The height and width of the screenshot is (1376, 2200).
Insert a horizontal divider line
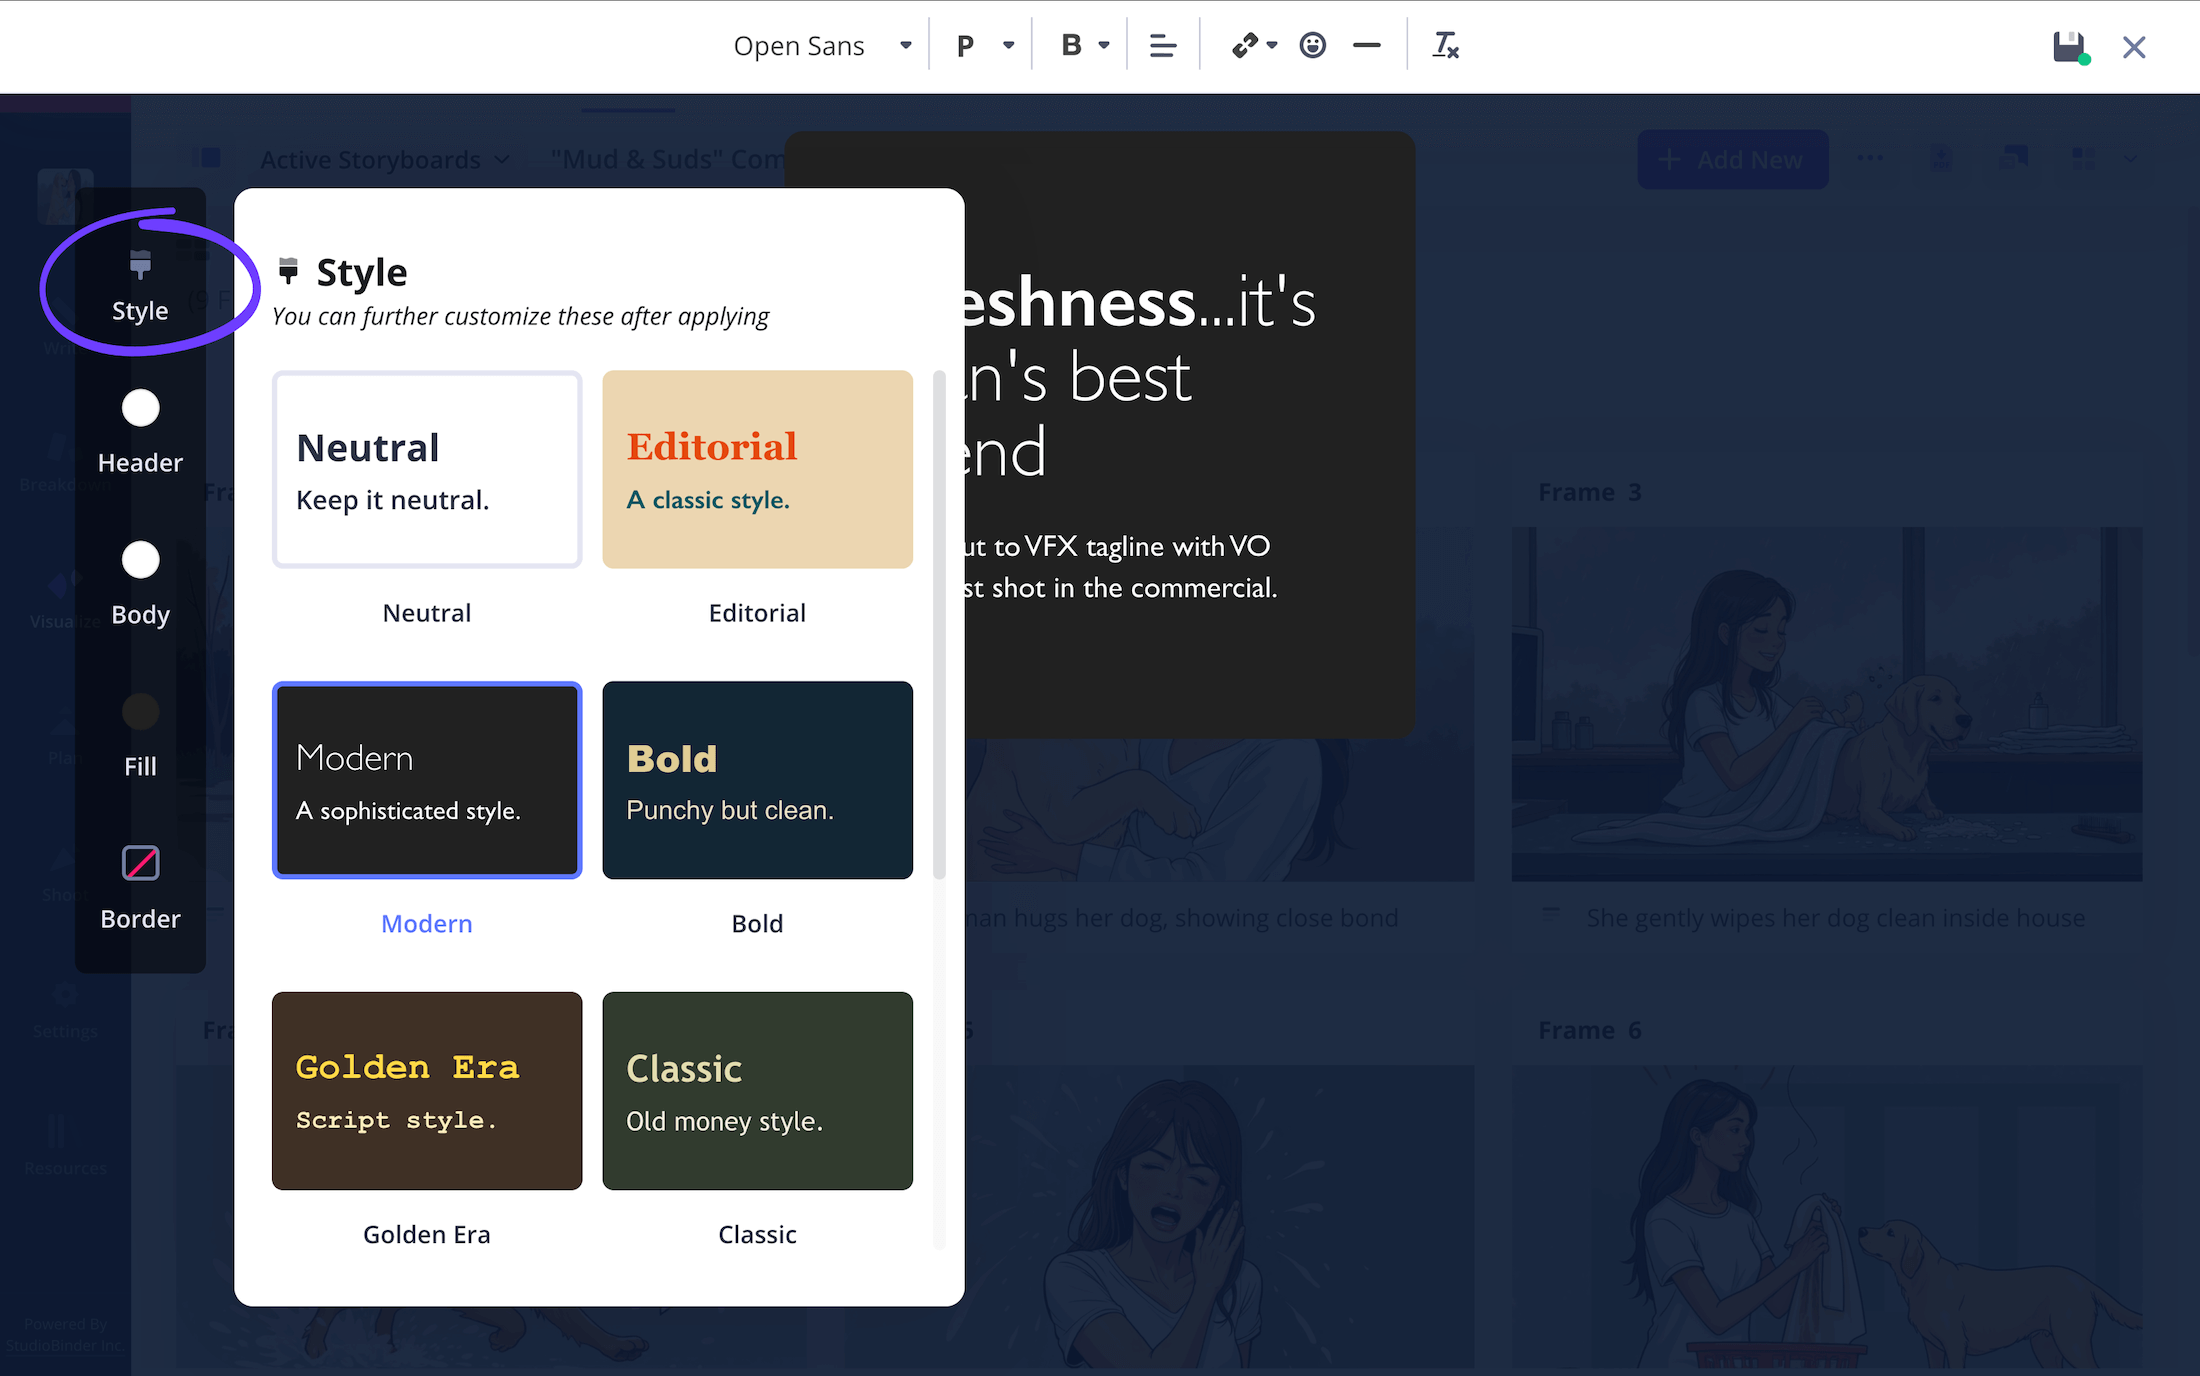[1366, 46]
